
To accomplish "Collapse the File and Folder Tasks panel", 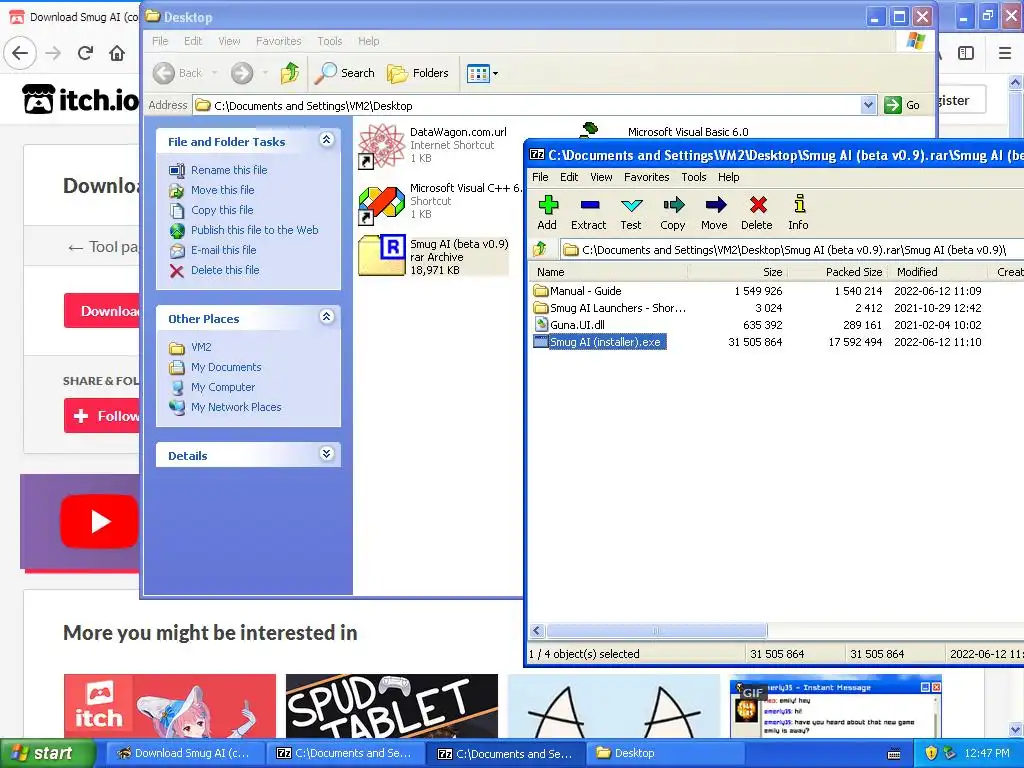I will point(327,140).
